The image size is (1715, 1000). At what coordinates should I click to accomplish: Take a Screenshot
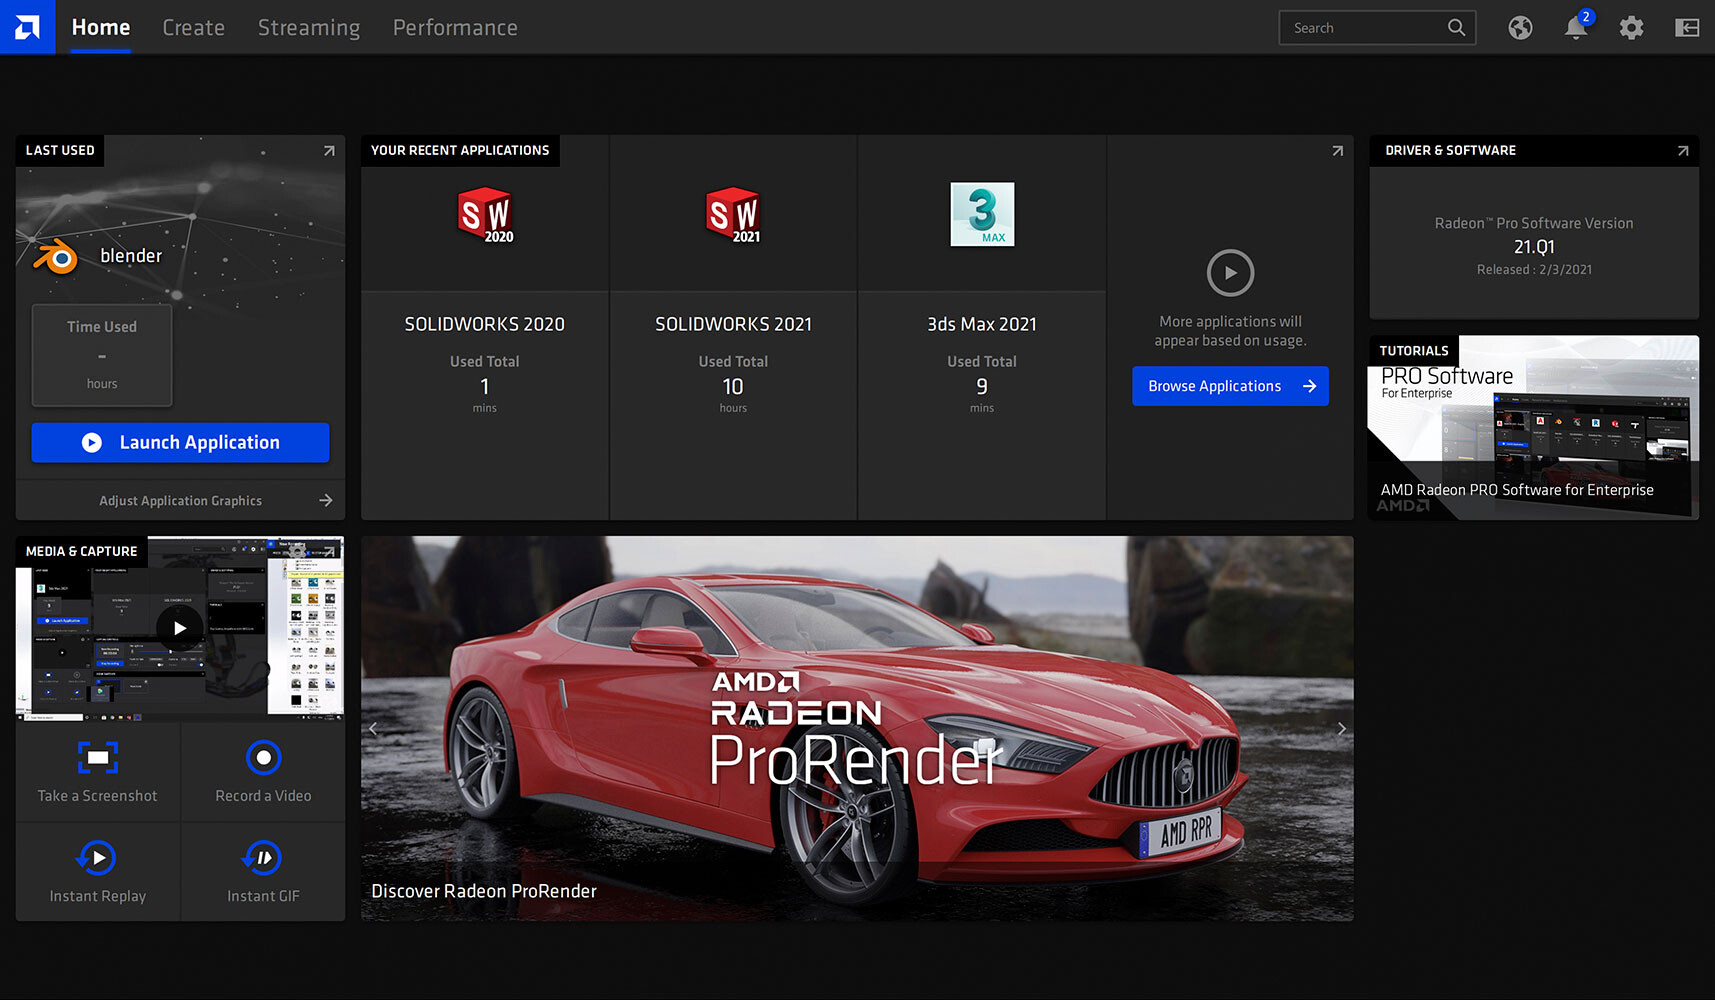98,772
